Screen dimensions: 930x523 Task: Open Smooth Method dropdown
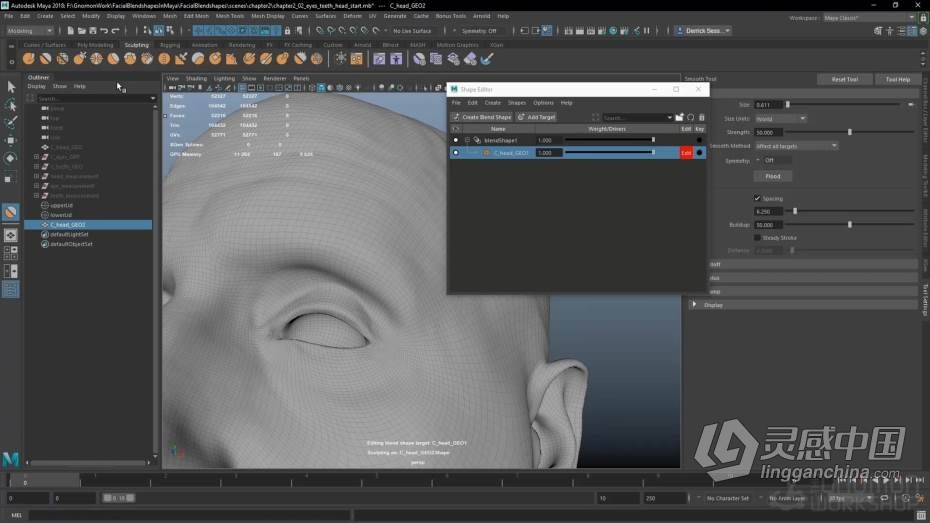pyautogui.click(x=796, y=146)
